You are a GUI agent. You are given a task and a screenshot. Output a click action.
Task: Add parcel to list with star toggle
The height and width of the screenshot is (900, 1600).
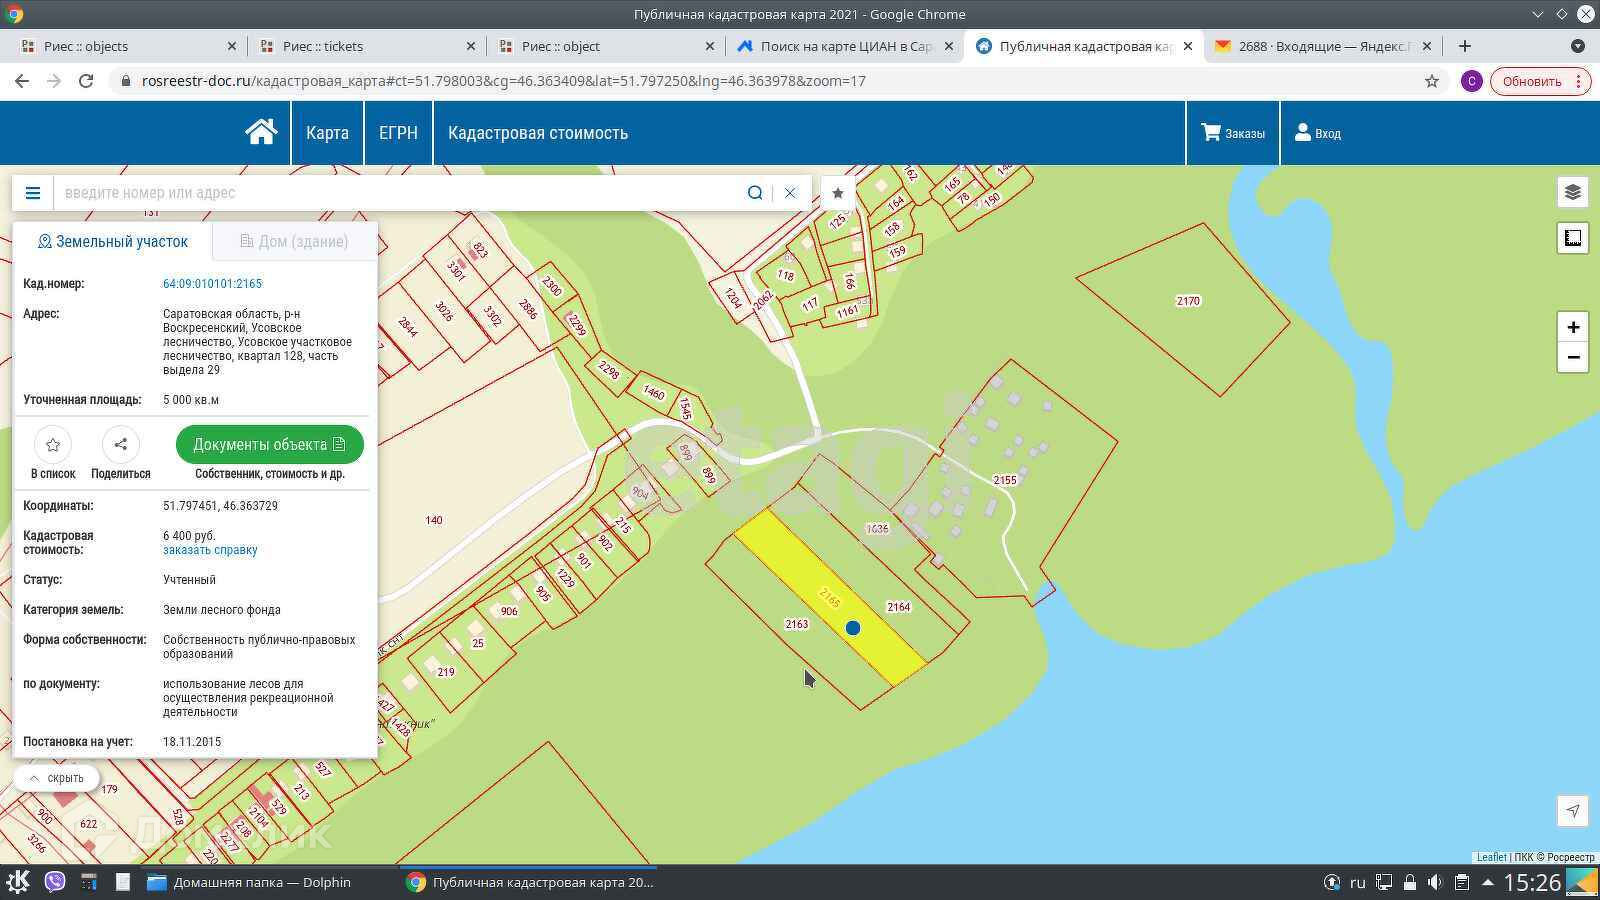53,445
